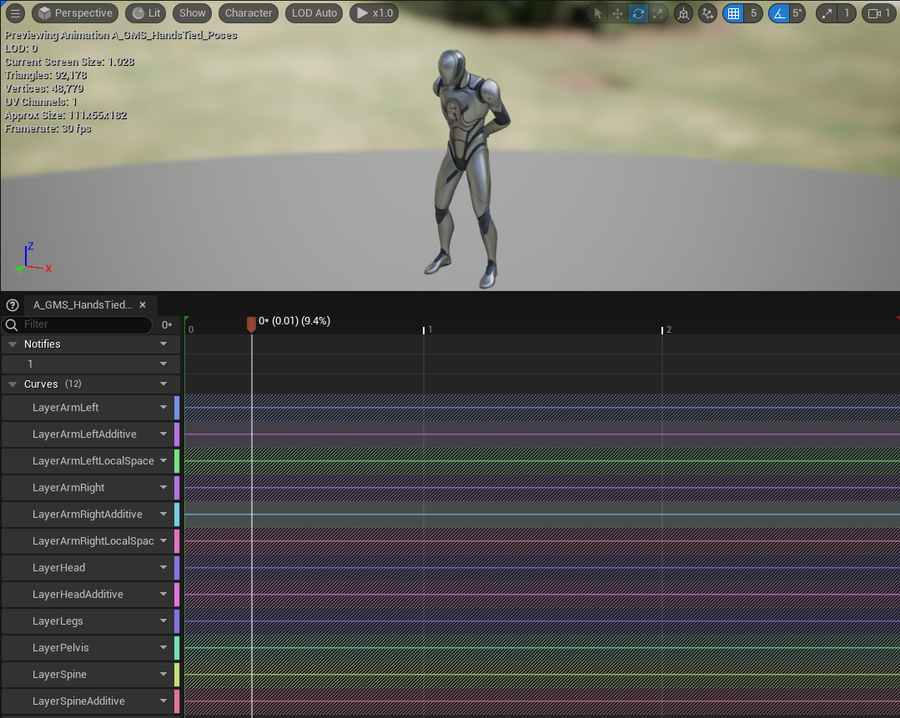The image size is (900, 718).
Task: Select the LayerArmRightAdditive curve row
Action: (91, 514)
